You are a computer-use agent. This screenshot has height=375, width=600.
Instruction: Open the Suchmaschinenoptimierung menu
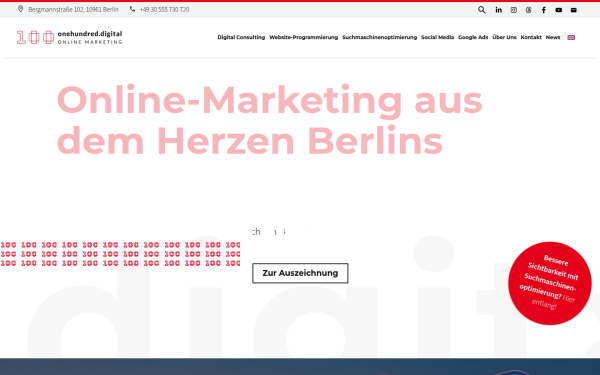(379, 37)
